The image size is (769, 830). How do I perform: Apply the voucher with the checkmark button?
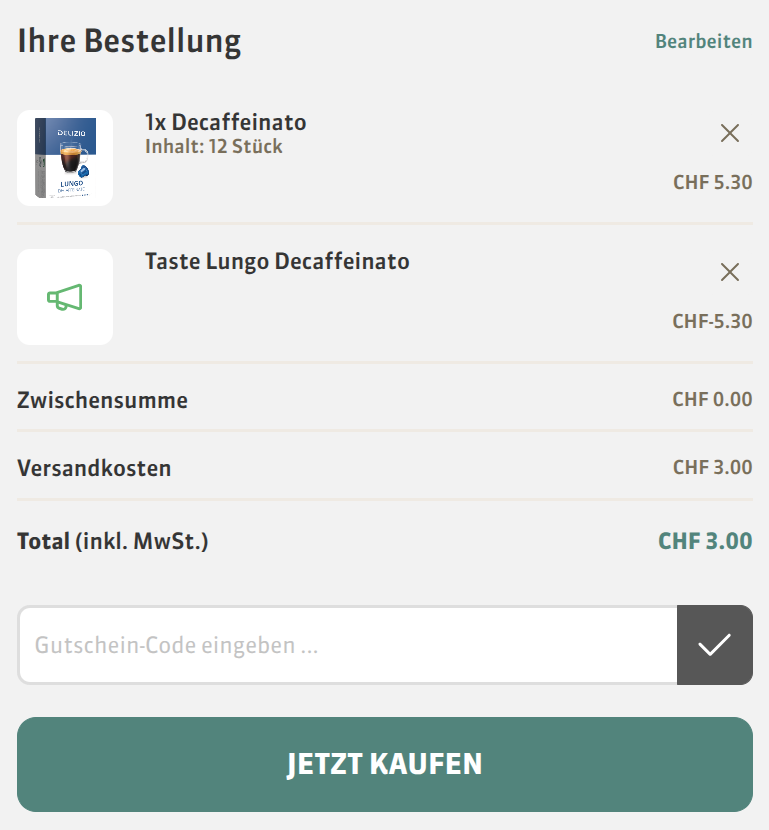(714, 645)
